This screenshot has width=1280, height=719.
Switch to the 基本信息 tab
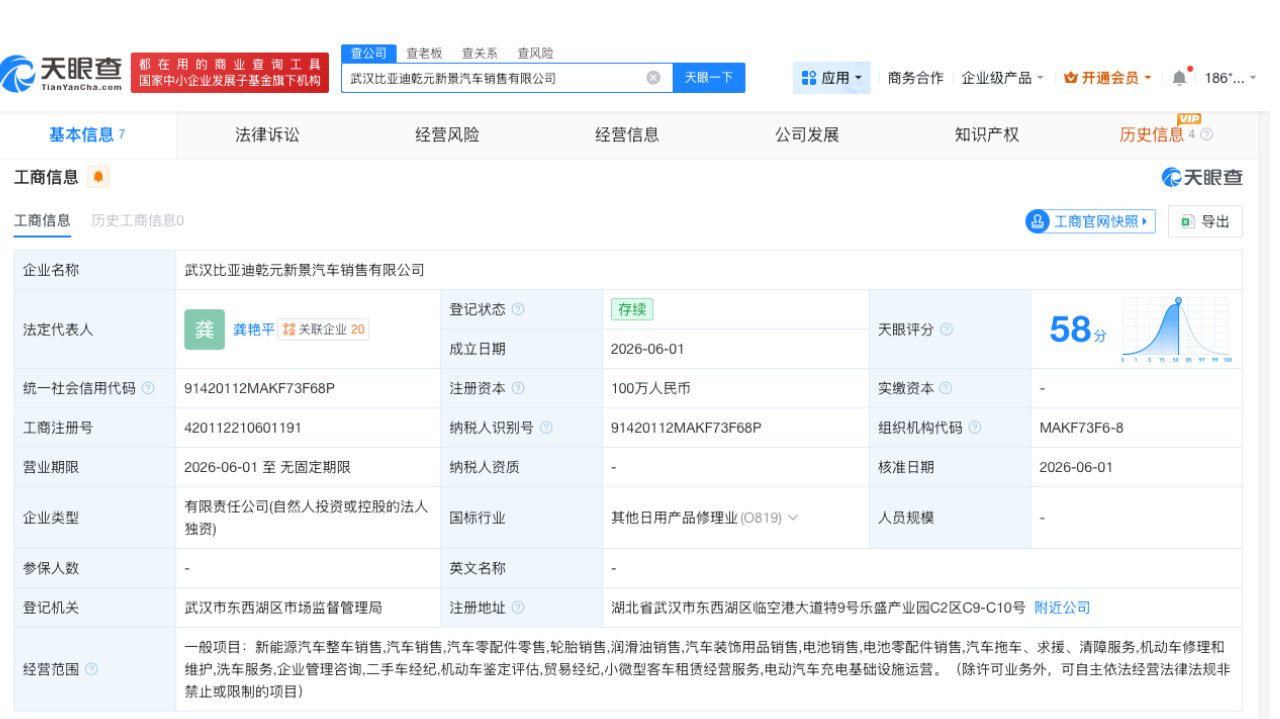[87, 135]
